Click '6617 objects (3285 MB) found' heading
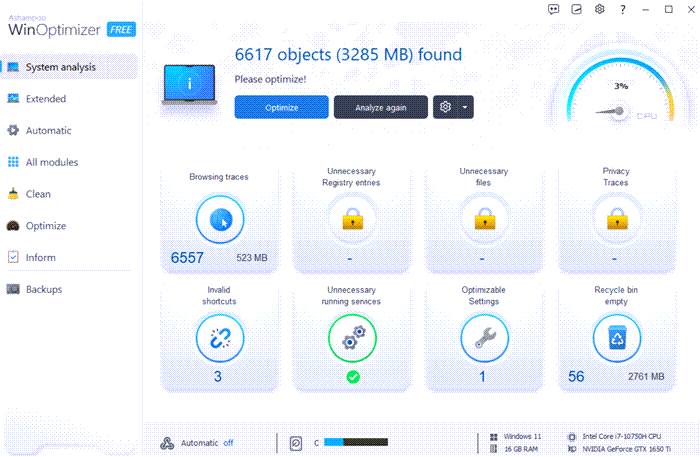 [x=348, y=54]
